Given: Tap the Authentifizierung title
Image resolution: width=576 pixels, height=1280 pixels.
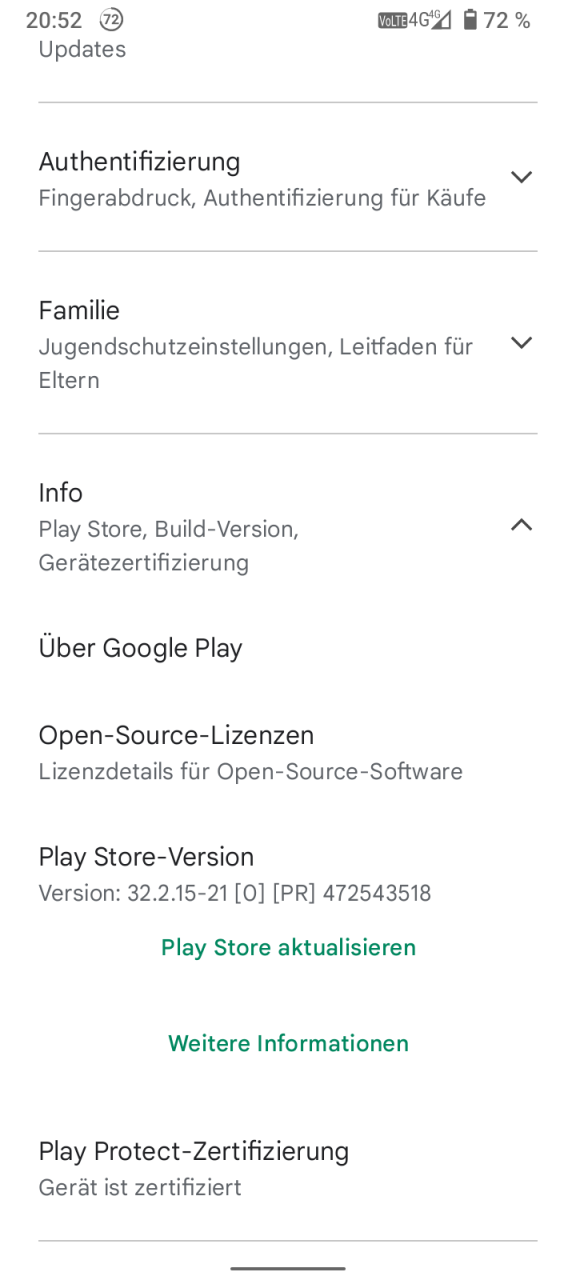Looking at the screenshot, I should [139, 162].
